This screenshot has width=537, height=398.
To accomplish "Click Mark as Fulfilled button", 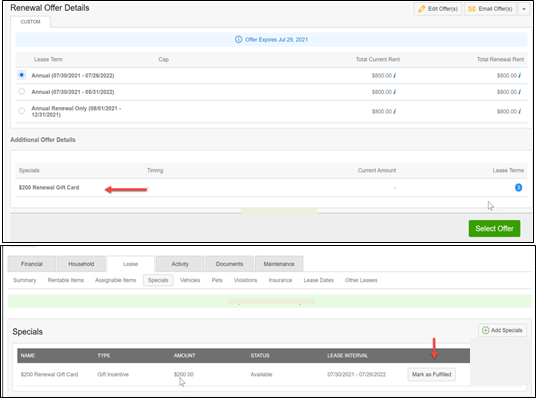I will pyautogui.click(x=432, y=374).
